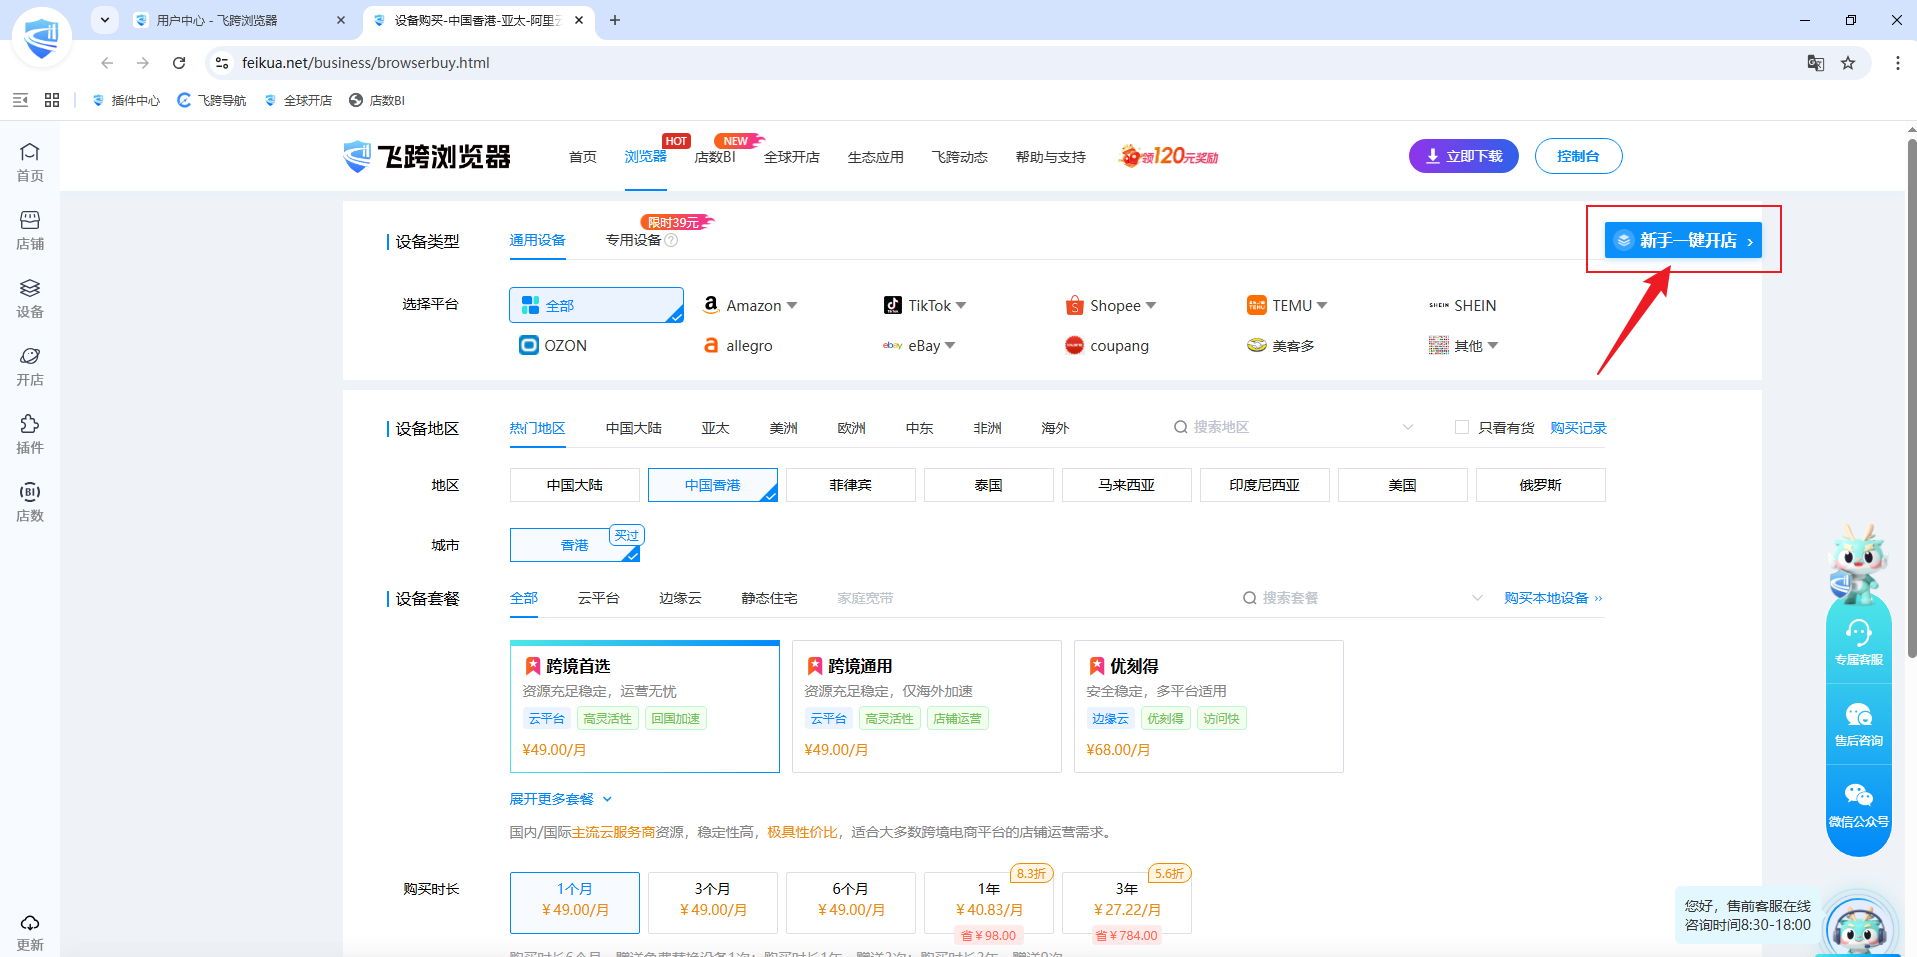
Task: Close the 设备购买 browser tab
Action: point(579,20)
